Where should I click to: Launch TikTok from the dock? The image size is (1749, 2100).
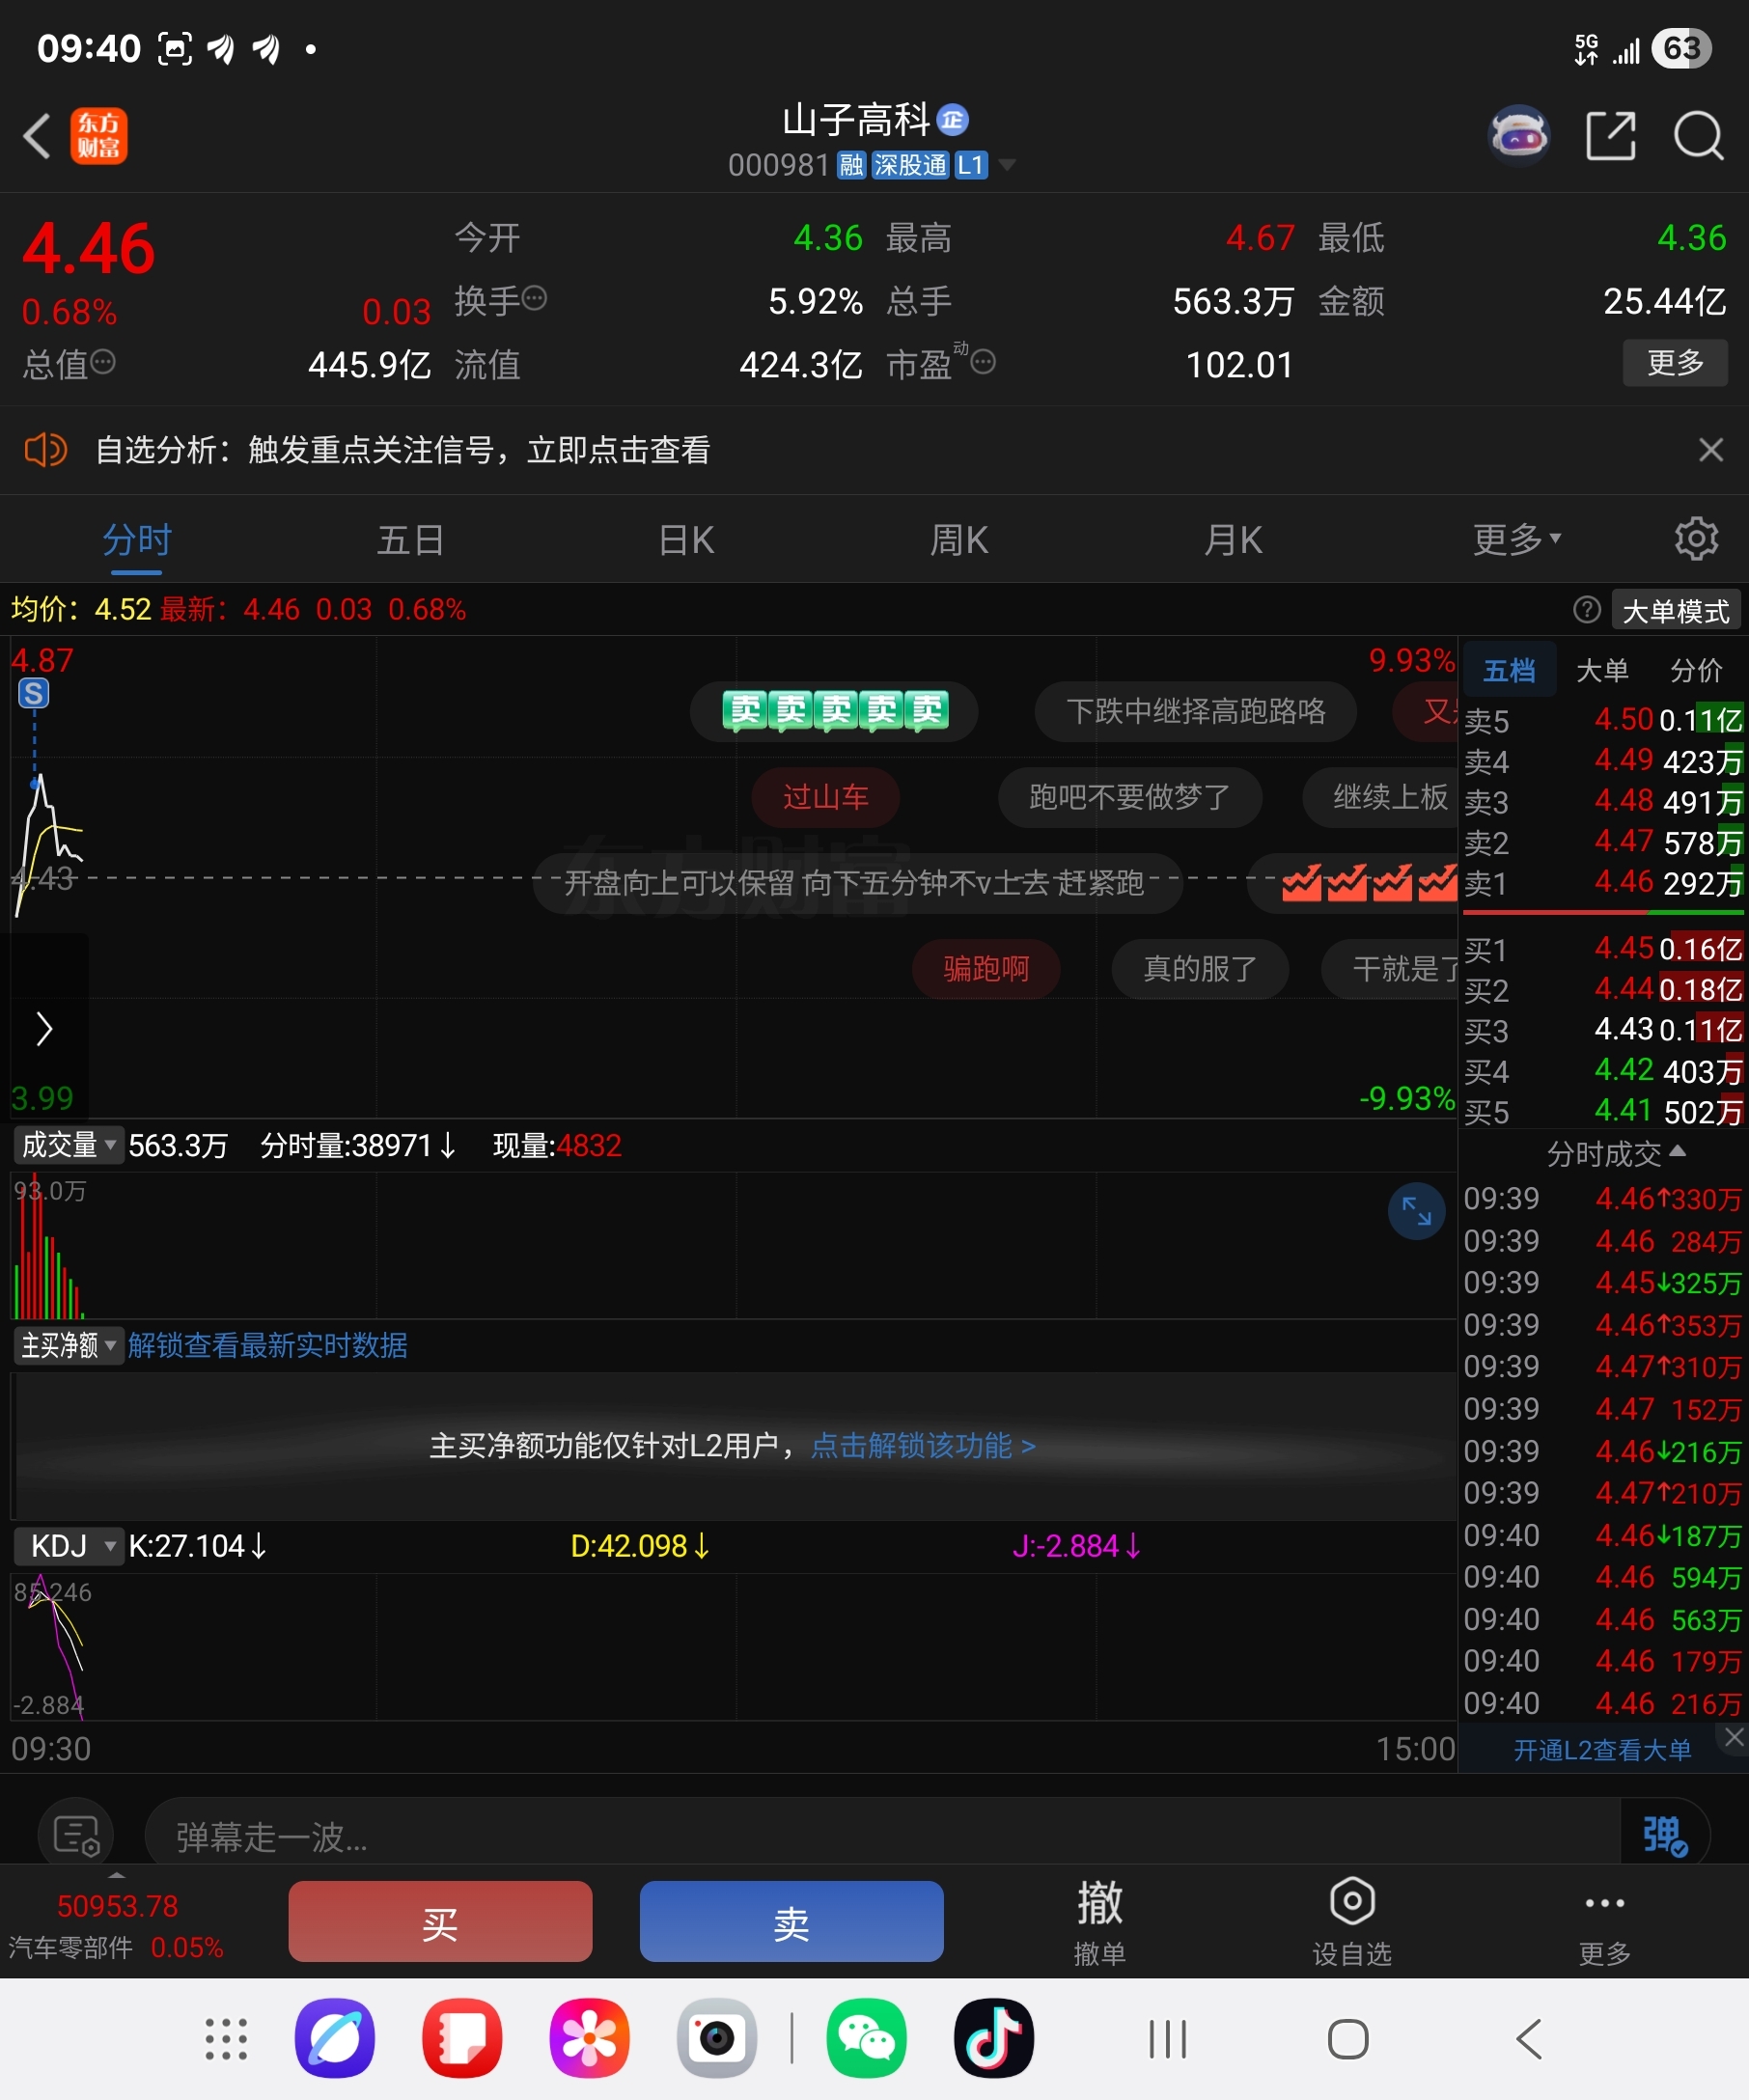(993, 2038)
